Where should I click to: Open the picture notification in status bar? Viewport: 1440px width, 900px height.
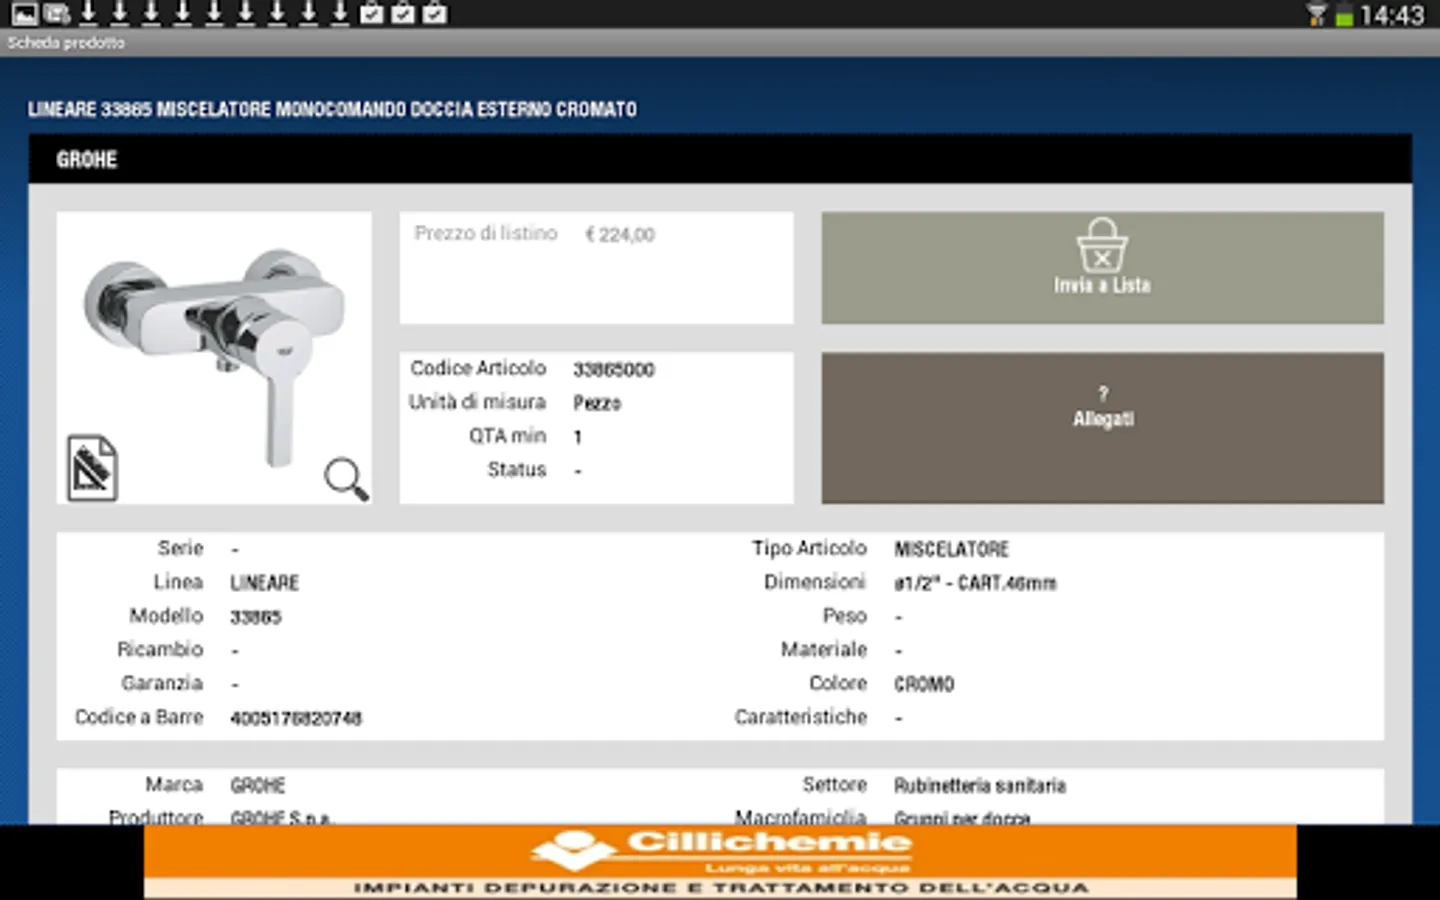24,14
